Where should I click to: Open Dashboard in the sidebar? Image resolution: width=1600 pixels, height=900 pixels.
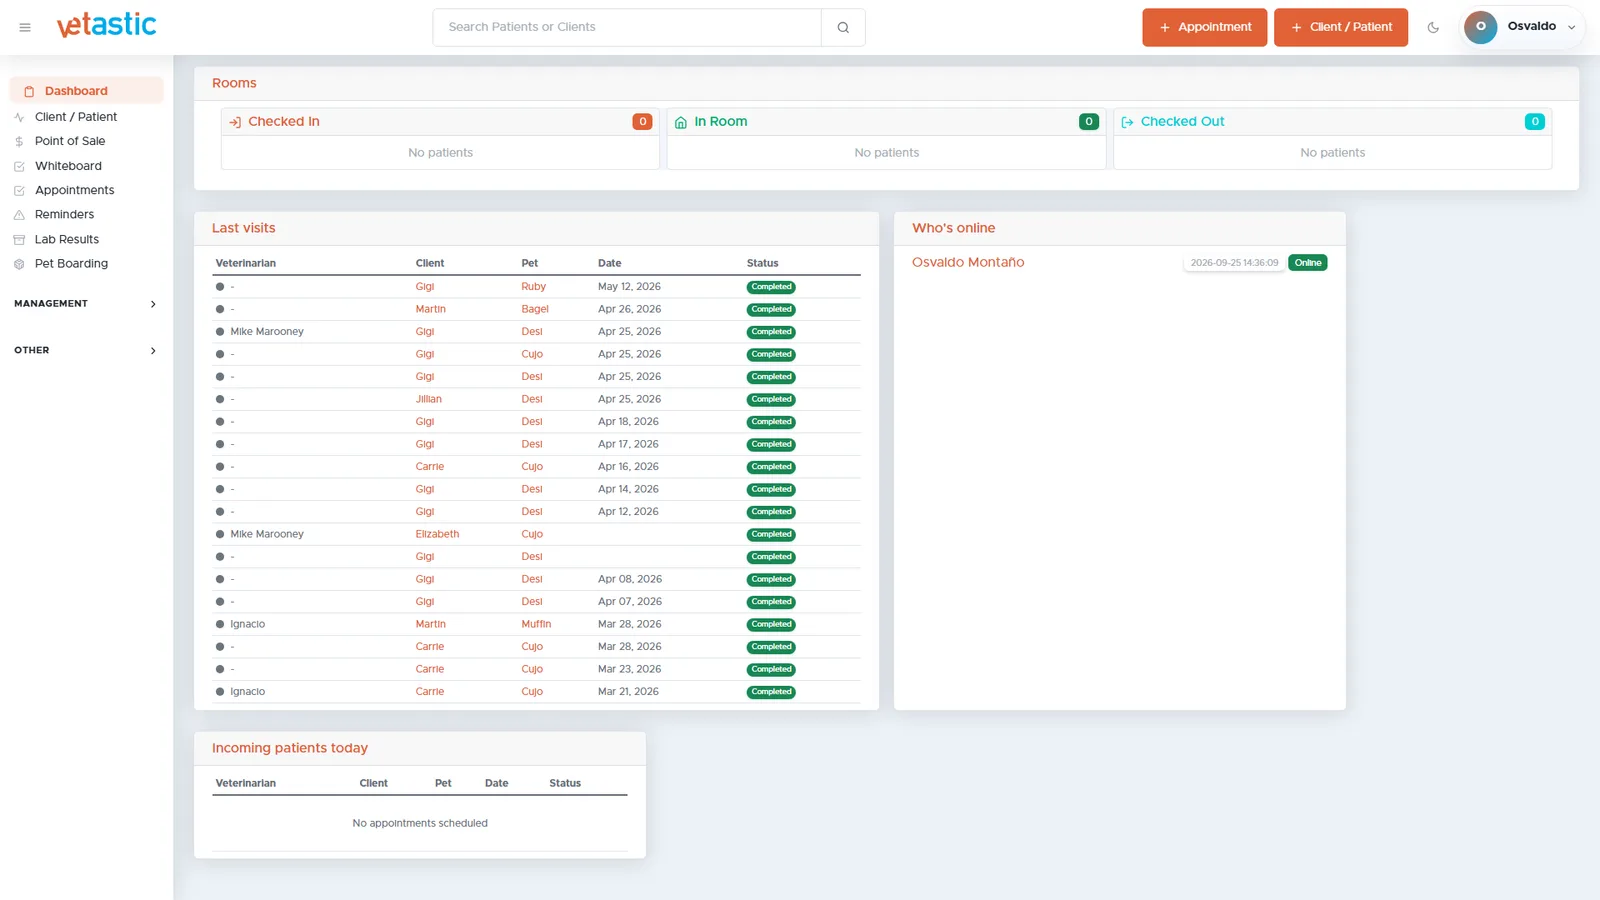click(86, 91)
